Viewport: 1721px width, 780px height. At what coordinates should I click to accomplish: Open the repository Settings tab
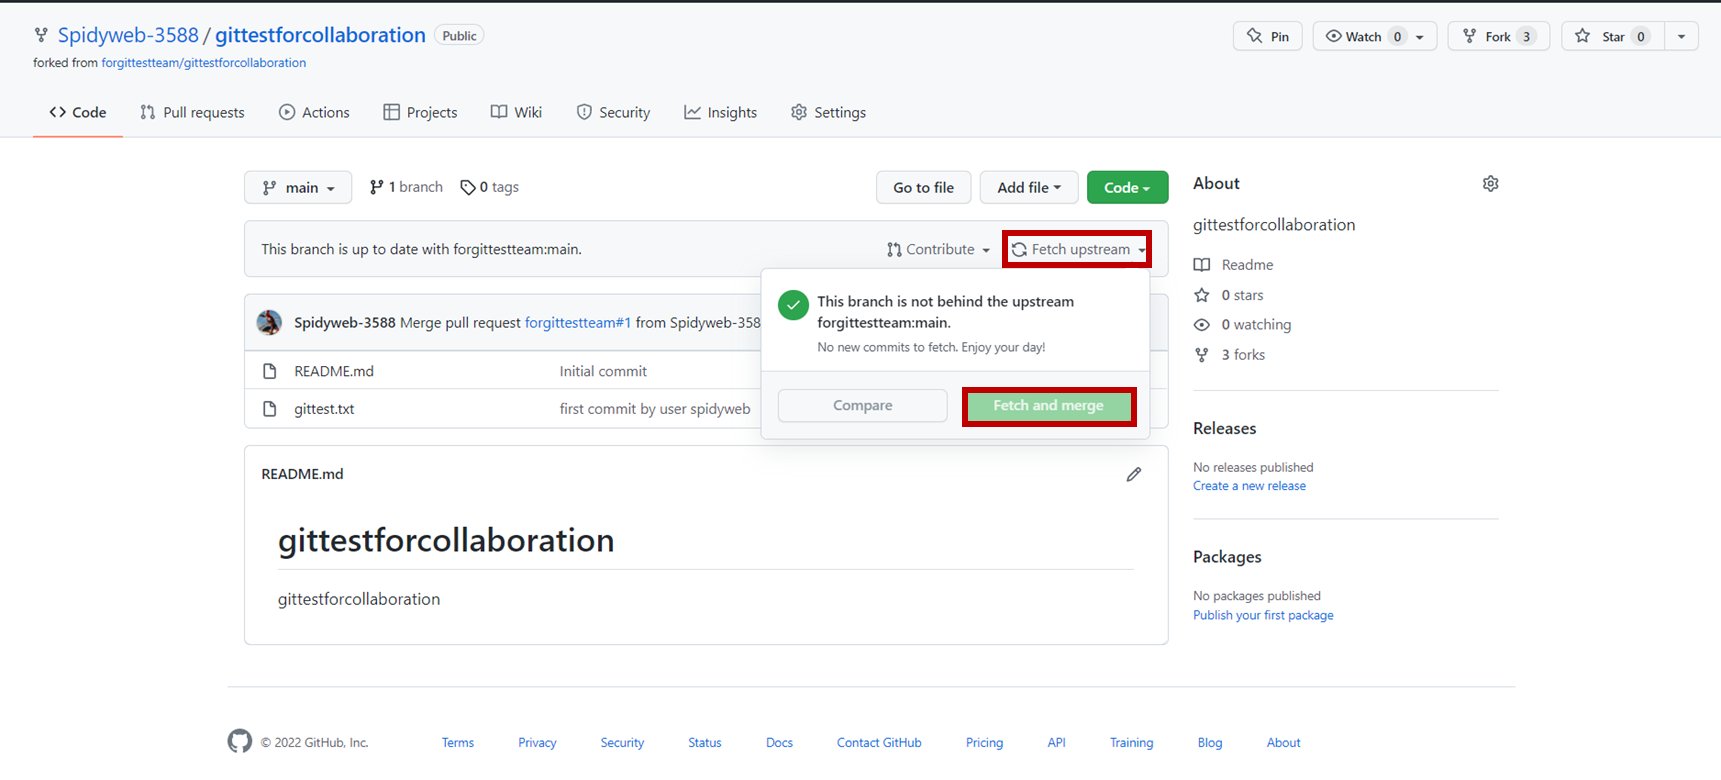[x=828, y=112]
